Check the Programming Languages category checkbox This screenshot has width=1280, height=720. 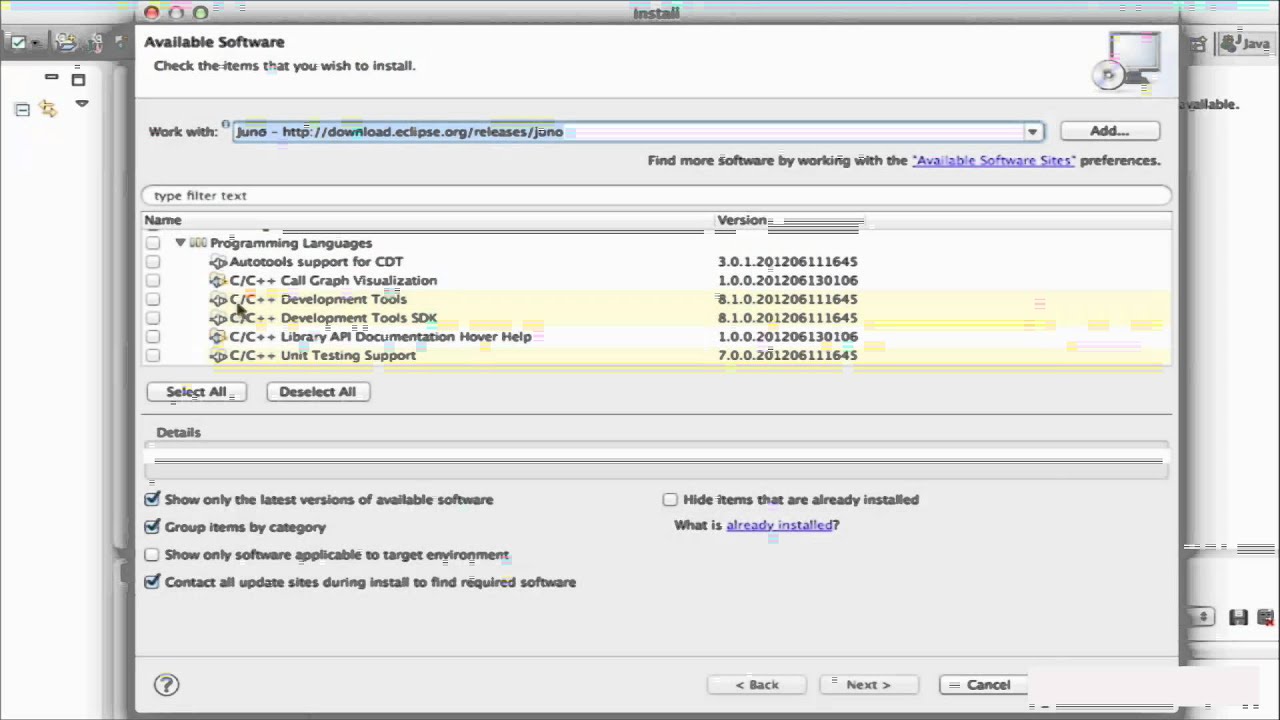point(152,243)
